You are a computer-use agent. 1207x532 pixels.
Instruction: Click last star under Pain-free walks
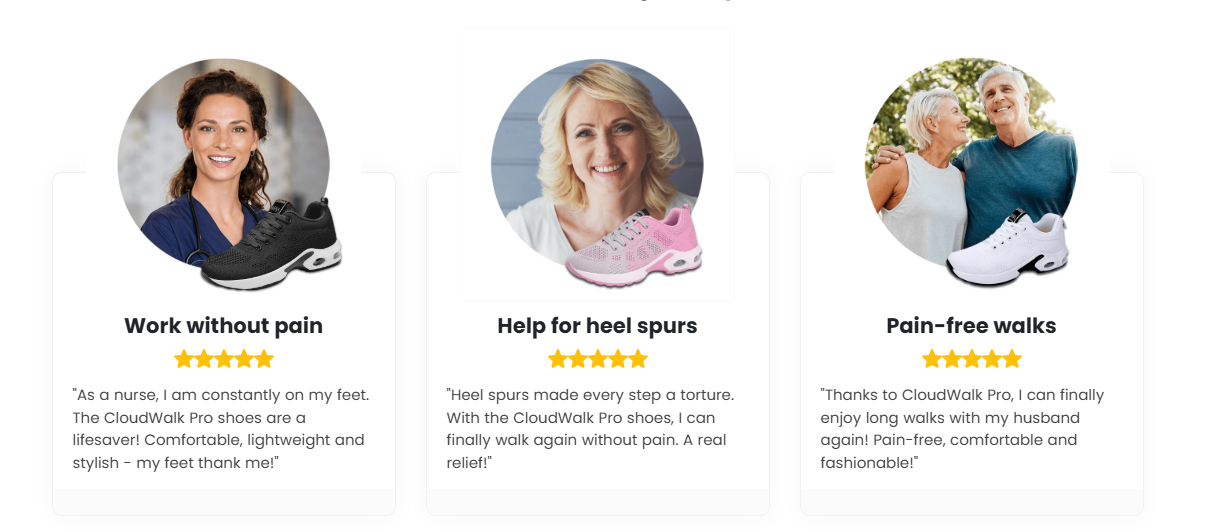pos(1011,359)
